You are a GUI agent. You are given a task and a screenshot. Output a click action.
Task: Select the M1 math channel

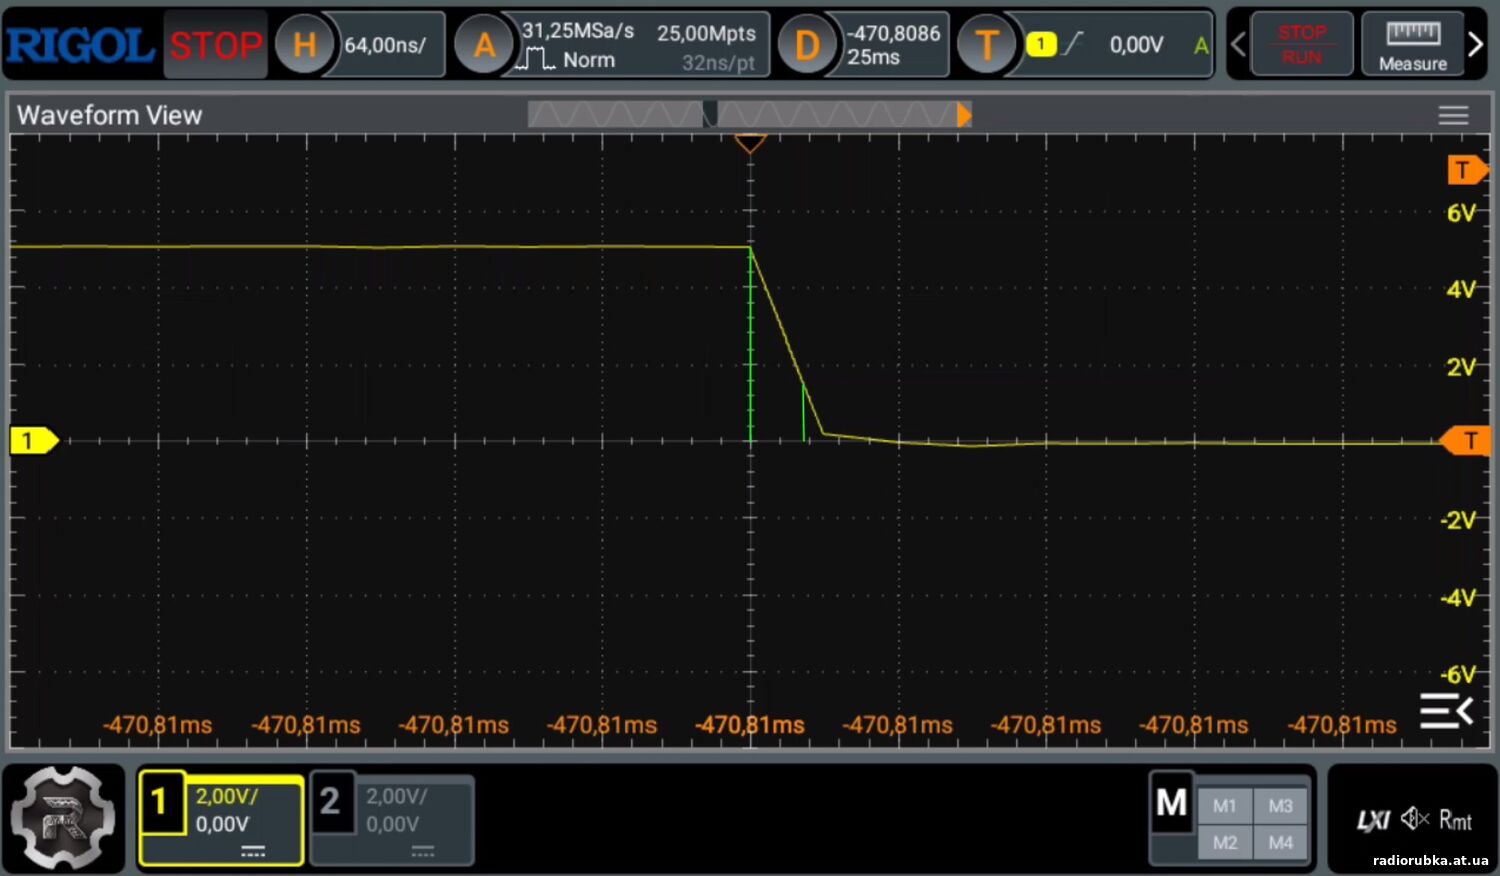(x=1224, y=806)
